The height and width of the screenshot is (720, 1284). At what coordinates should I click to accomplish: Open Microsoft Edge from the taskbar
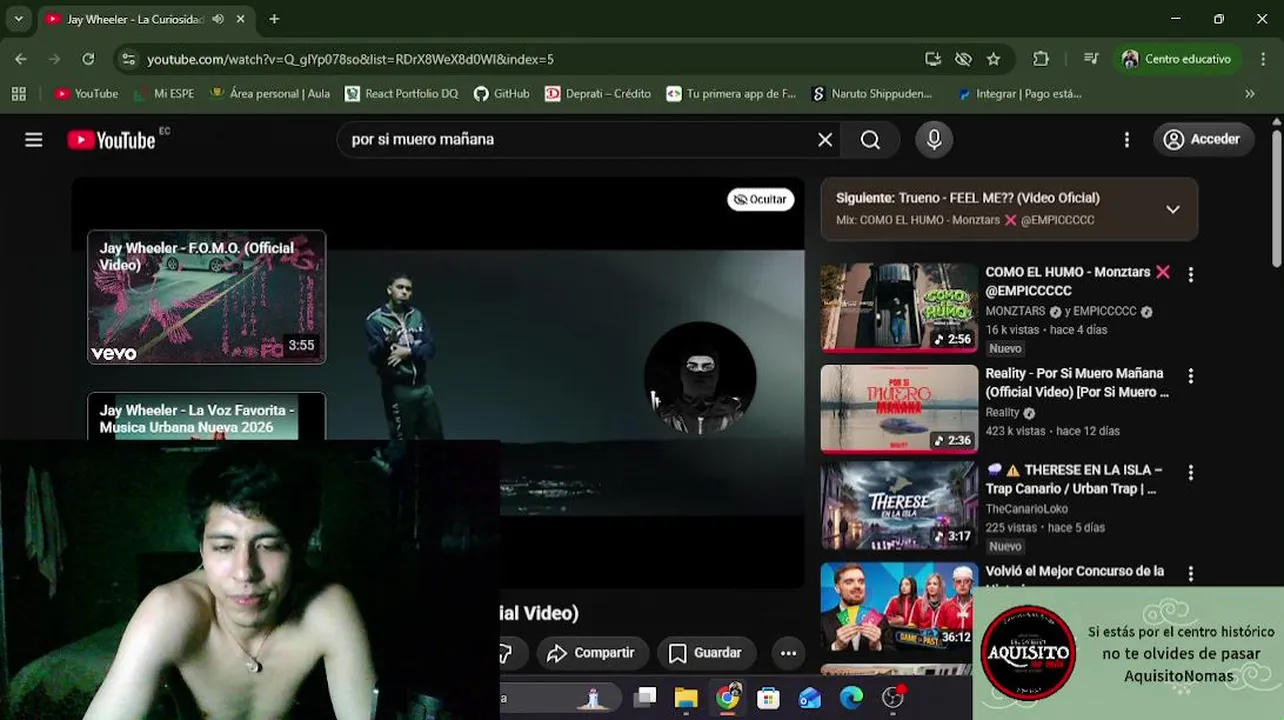pos(851,697)
